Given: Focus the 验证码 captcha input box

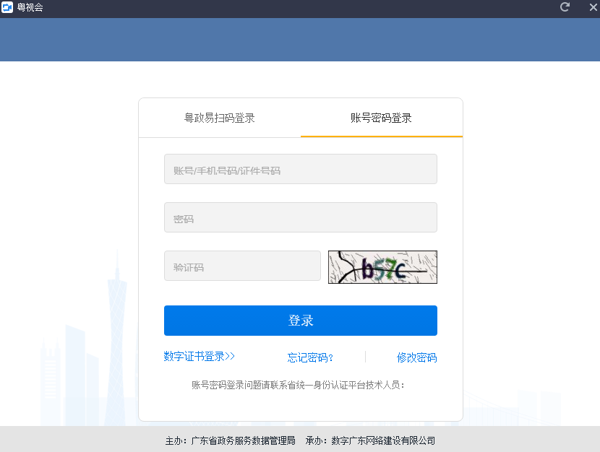Looking at the screenshot, I should (242, 267).
